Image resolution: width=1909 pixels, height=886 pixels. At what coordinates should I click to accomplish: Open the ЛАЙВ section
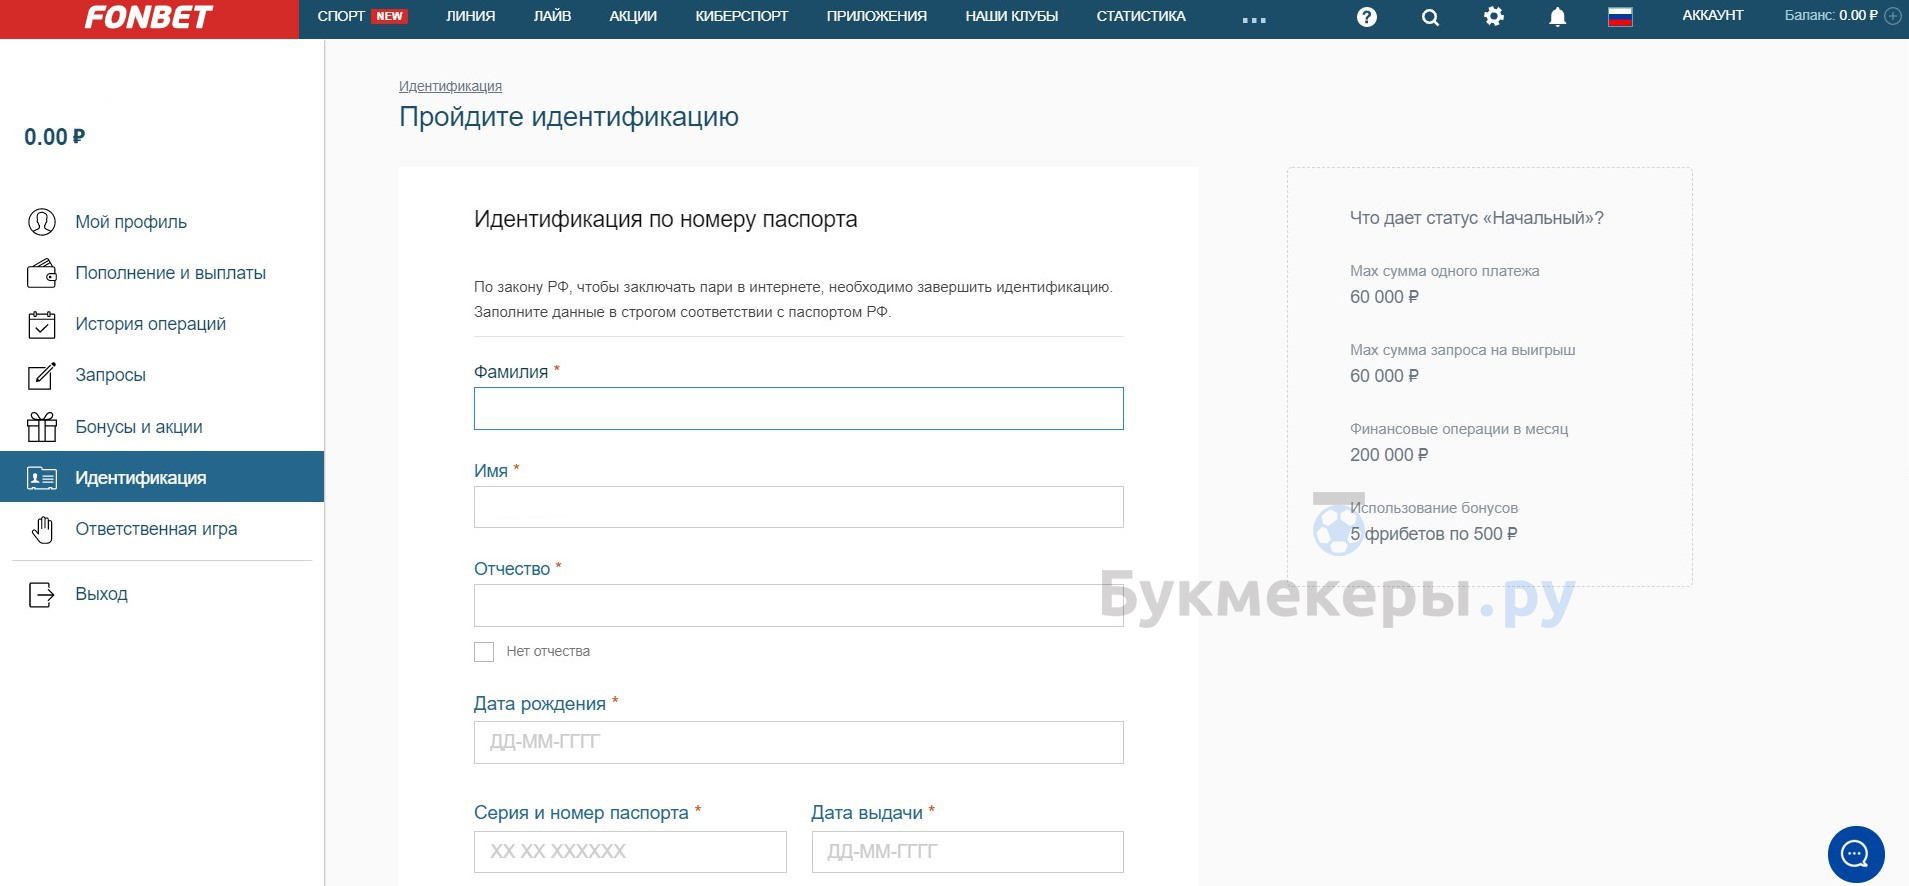tap(552, 16)
